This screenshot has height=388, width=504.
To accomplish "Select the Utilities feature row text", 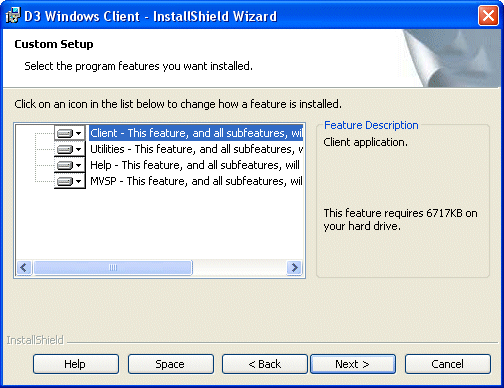I will pos(196,149).
